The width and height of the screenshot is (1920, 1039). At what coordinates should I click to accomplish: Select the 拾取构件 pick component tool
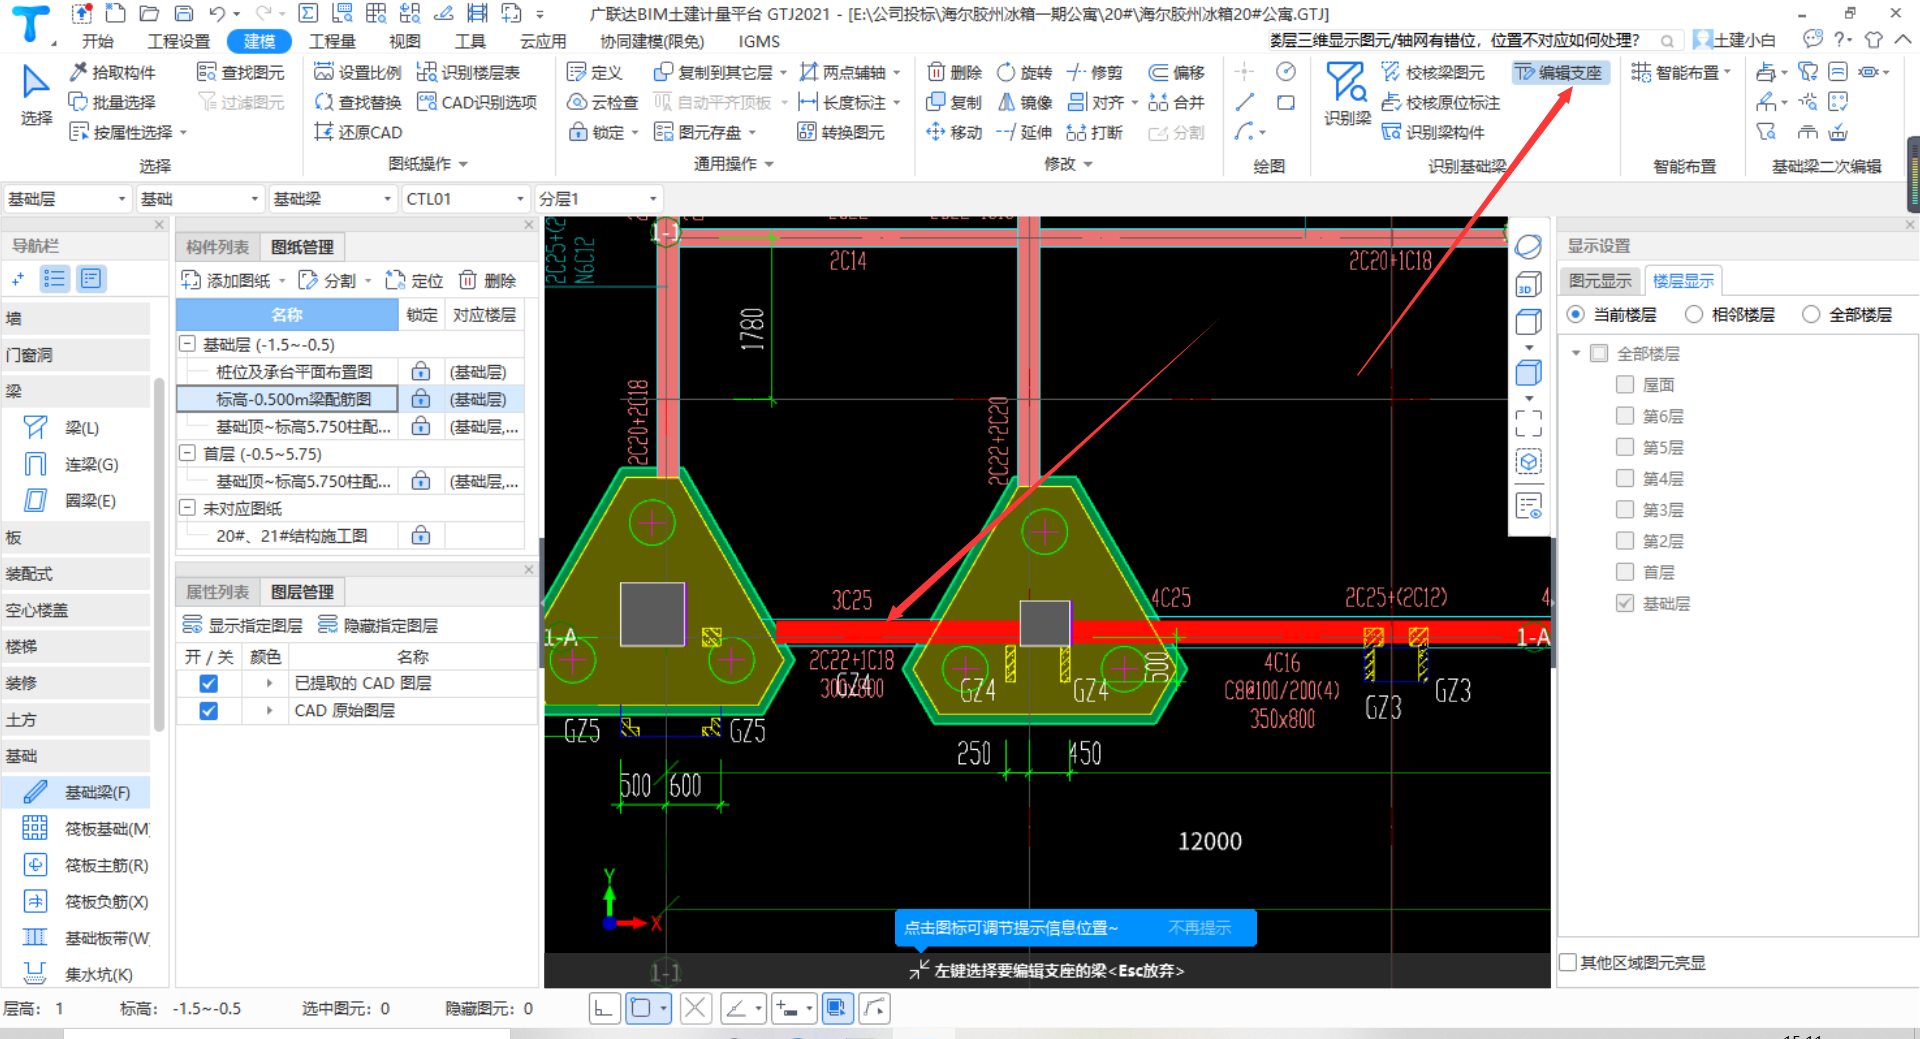coord(112,72)
